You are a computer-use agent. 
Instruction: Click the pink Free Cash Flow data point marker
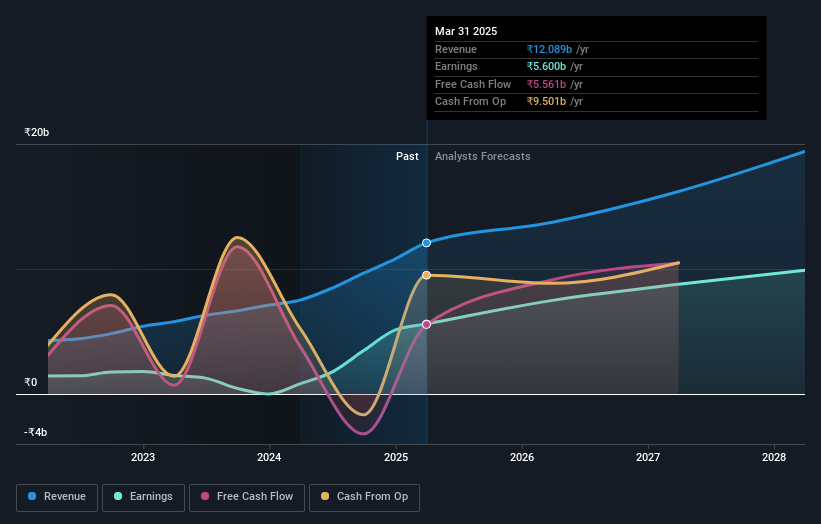tap(426, 325)
